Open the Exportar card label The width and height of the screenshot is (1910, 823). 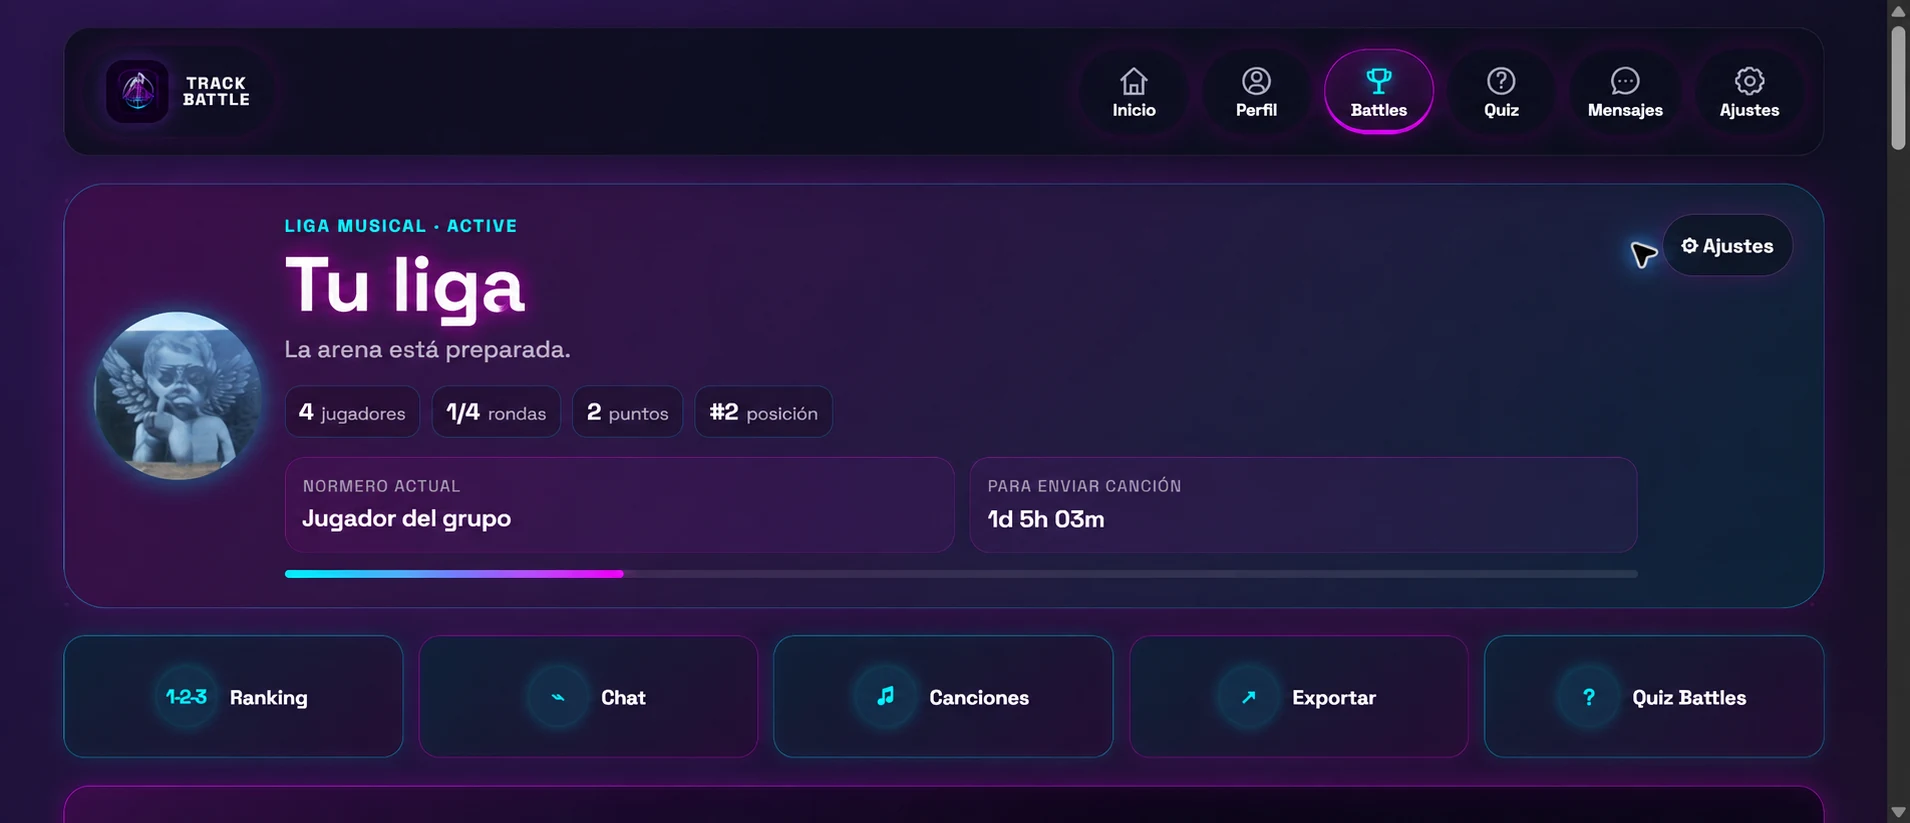[1334, 697]
